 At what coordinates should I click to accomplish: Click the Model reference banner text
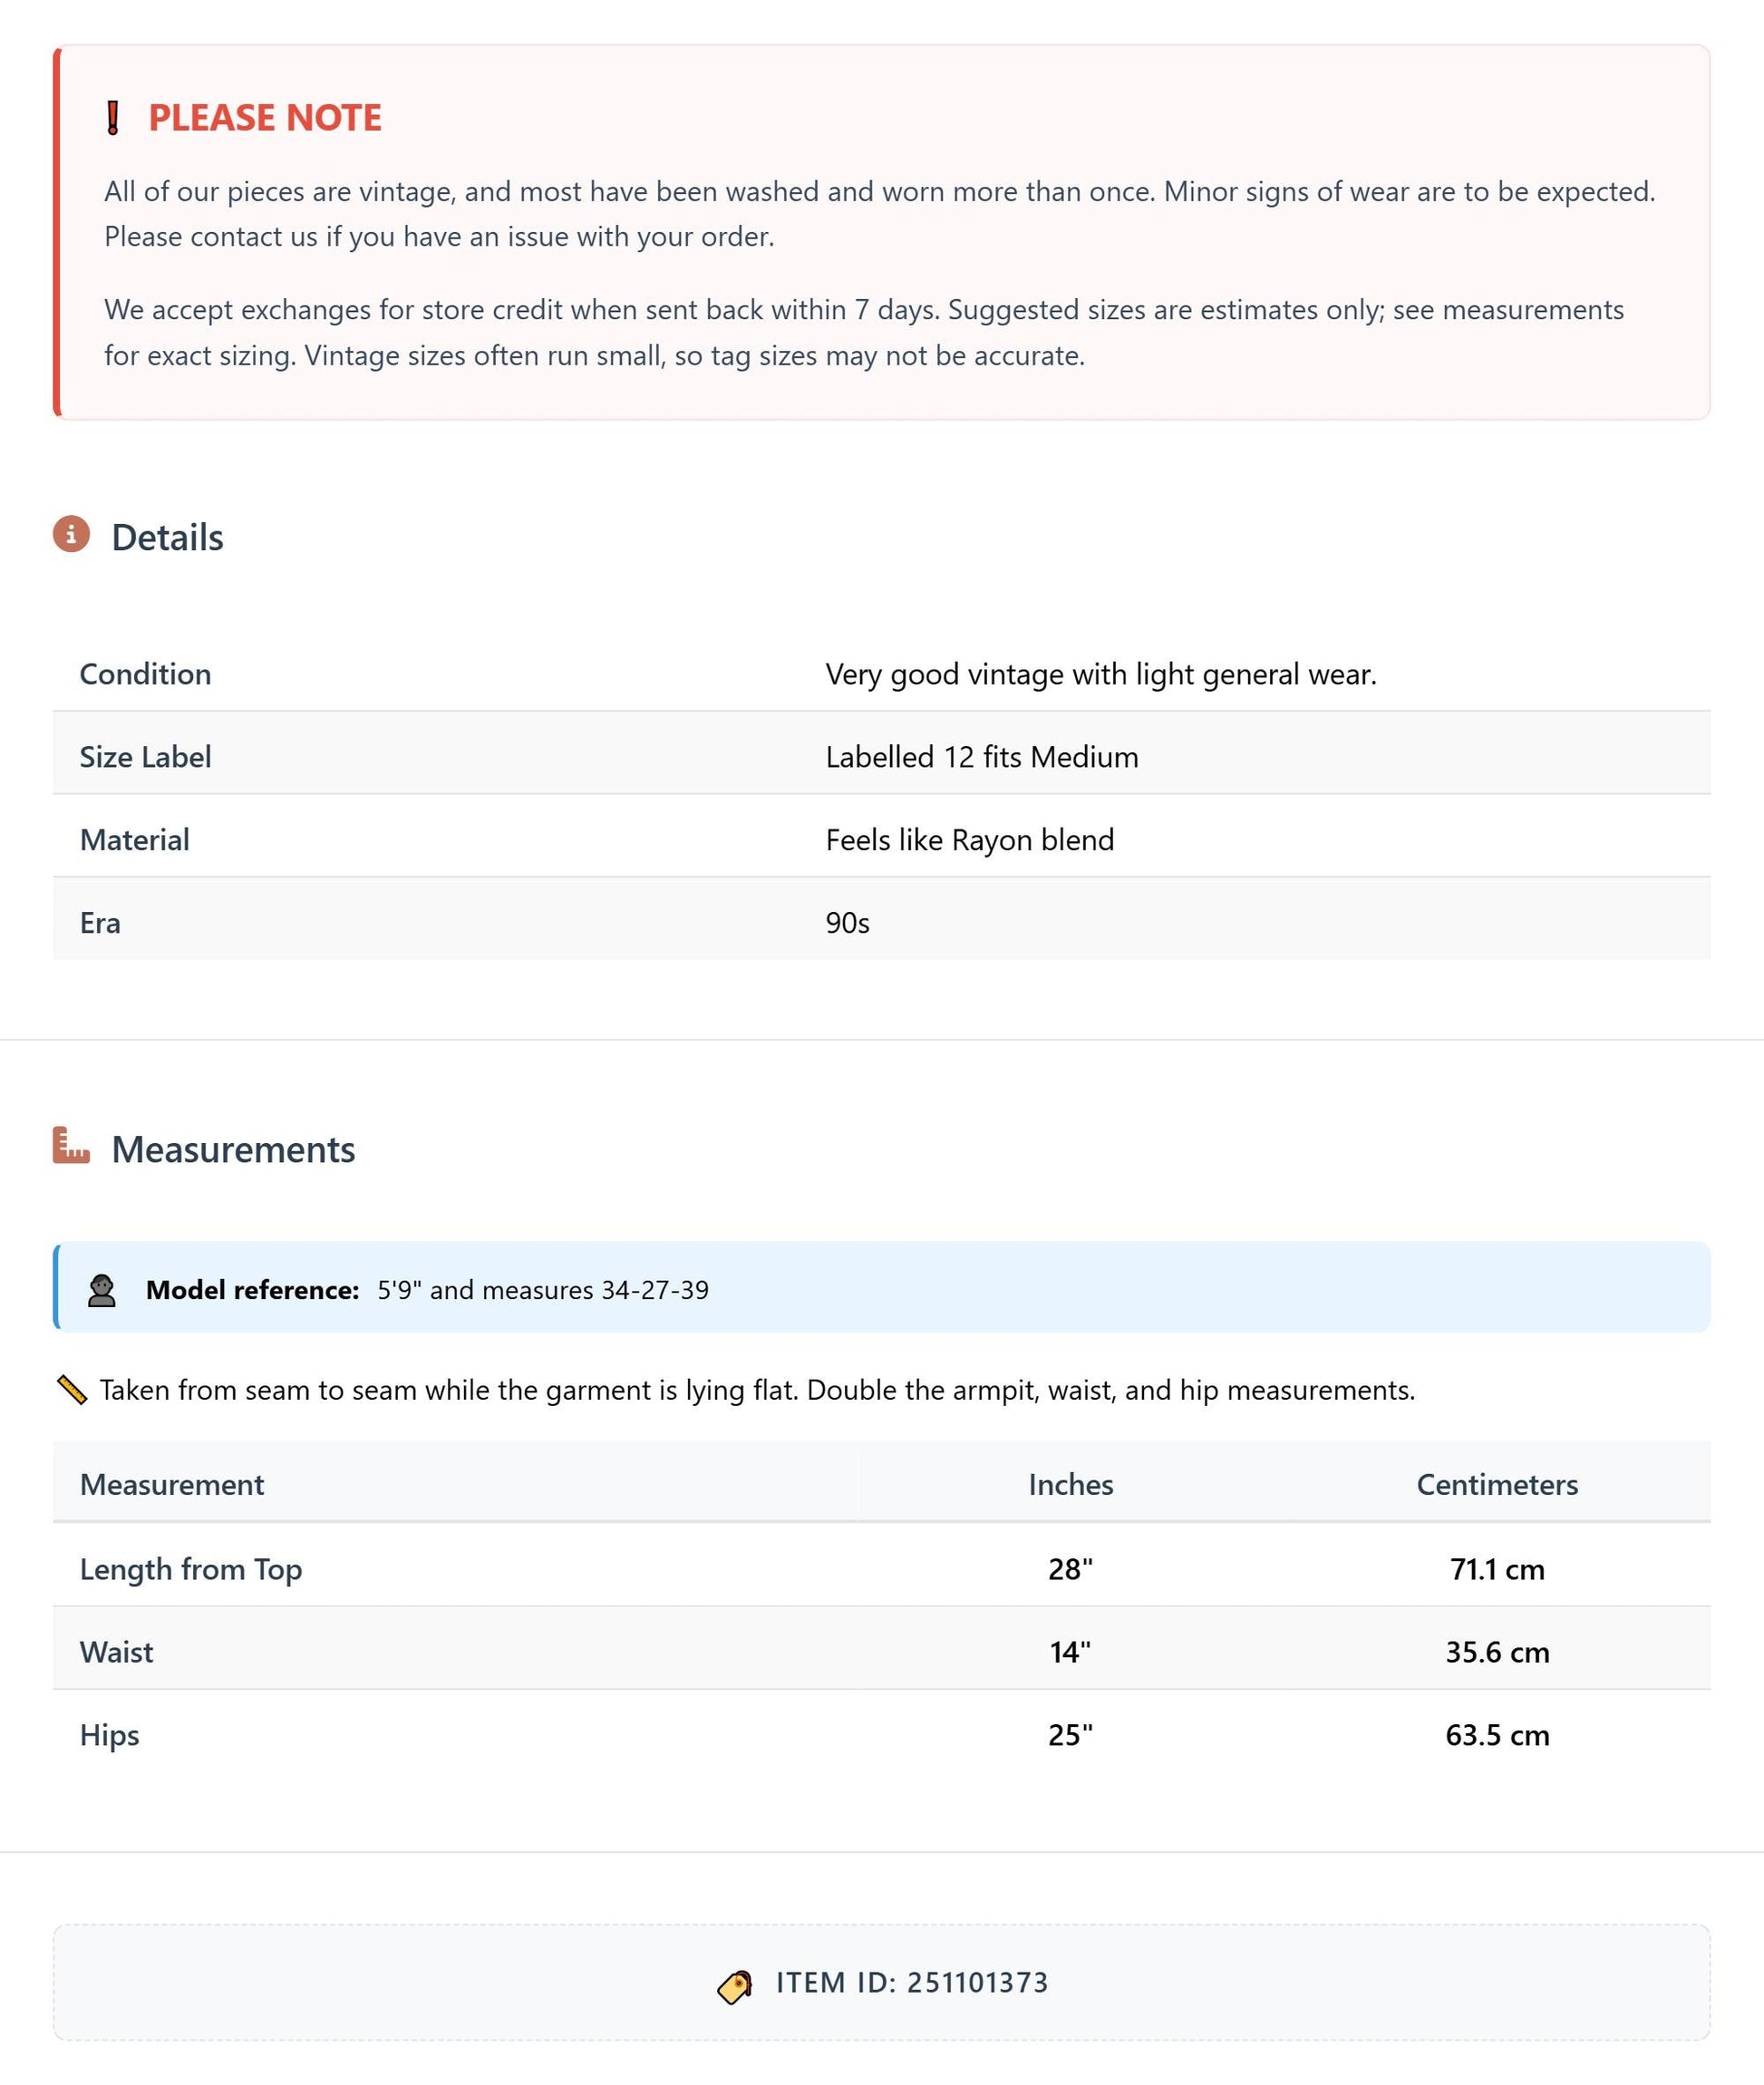[427, 1290]
